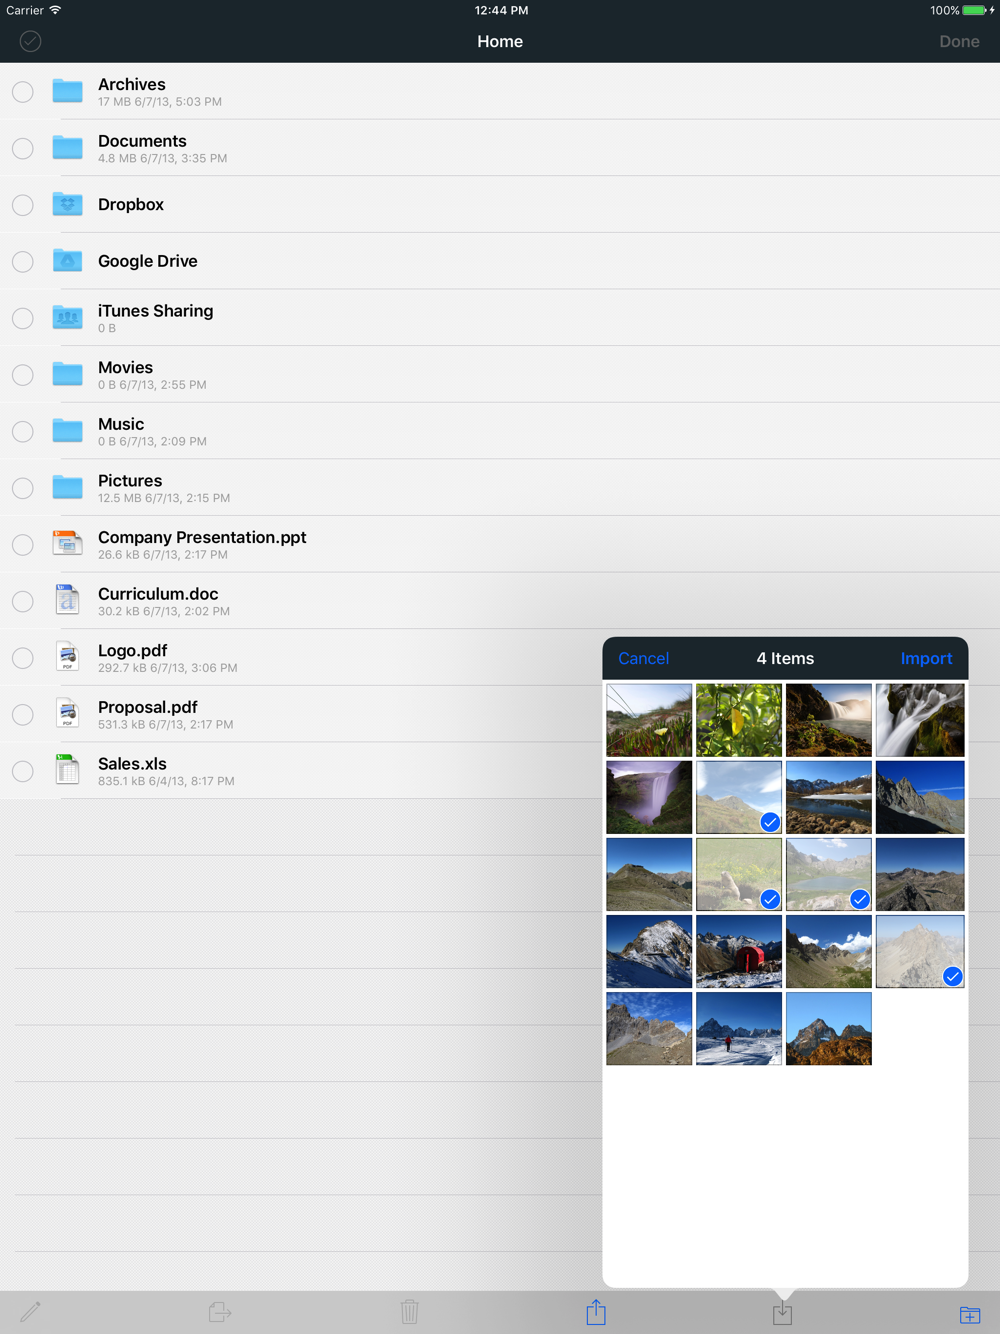This screenshot has height=1334, width=1000.
Task: Tap the trash delete icon
Action: [x=409, y=1311]
